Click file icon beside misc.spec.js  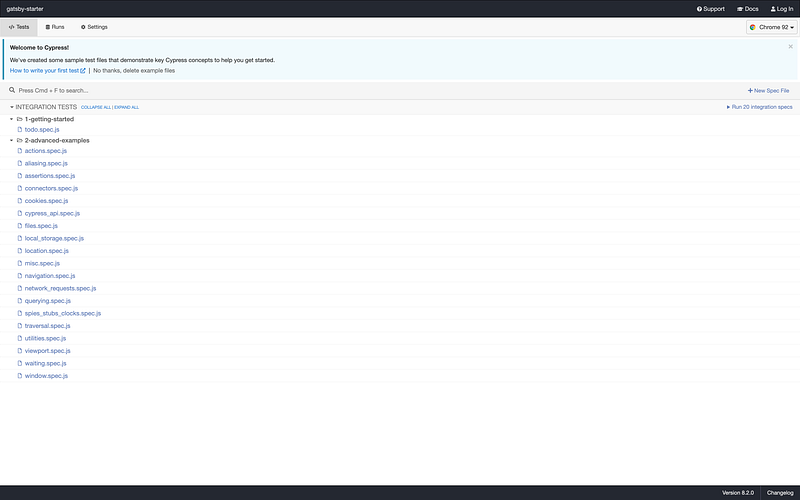point(20,263)
